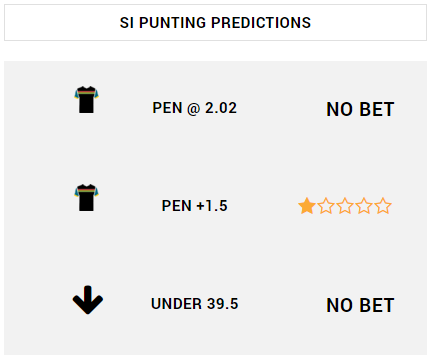Click NO BET next to PEN @ 2.02
Image resolution: width=431 pixels, height=360 pixels.
click(x=360, y=109)
